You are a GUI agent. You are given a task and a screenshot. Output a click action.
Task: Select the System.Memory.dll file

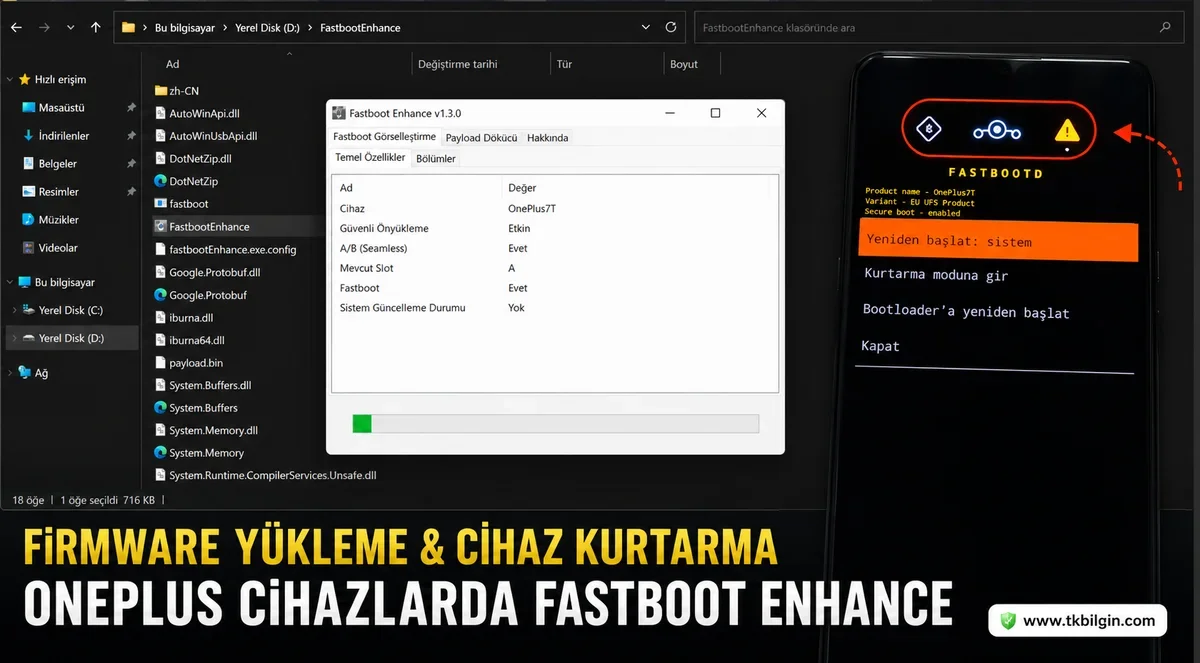pyautogui.click(x=206, y=430)
